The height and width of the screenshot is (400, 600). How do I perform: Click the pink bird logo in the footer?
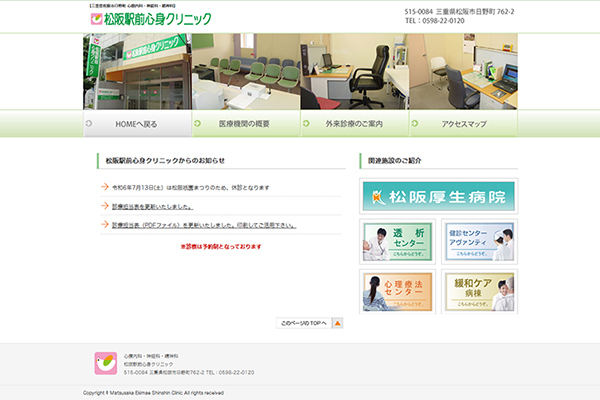(105, 362)
